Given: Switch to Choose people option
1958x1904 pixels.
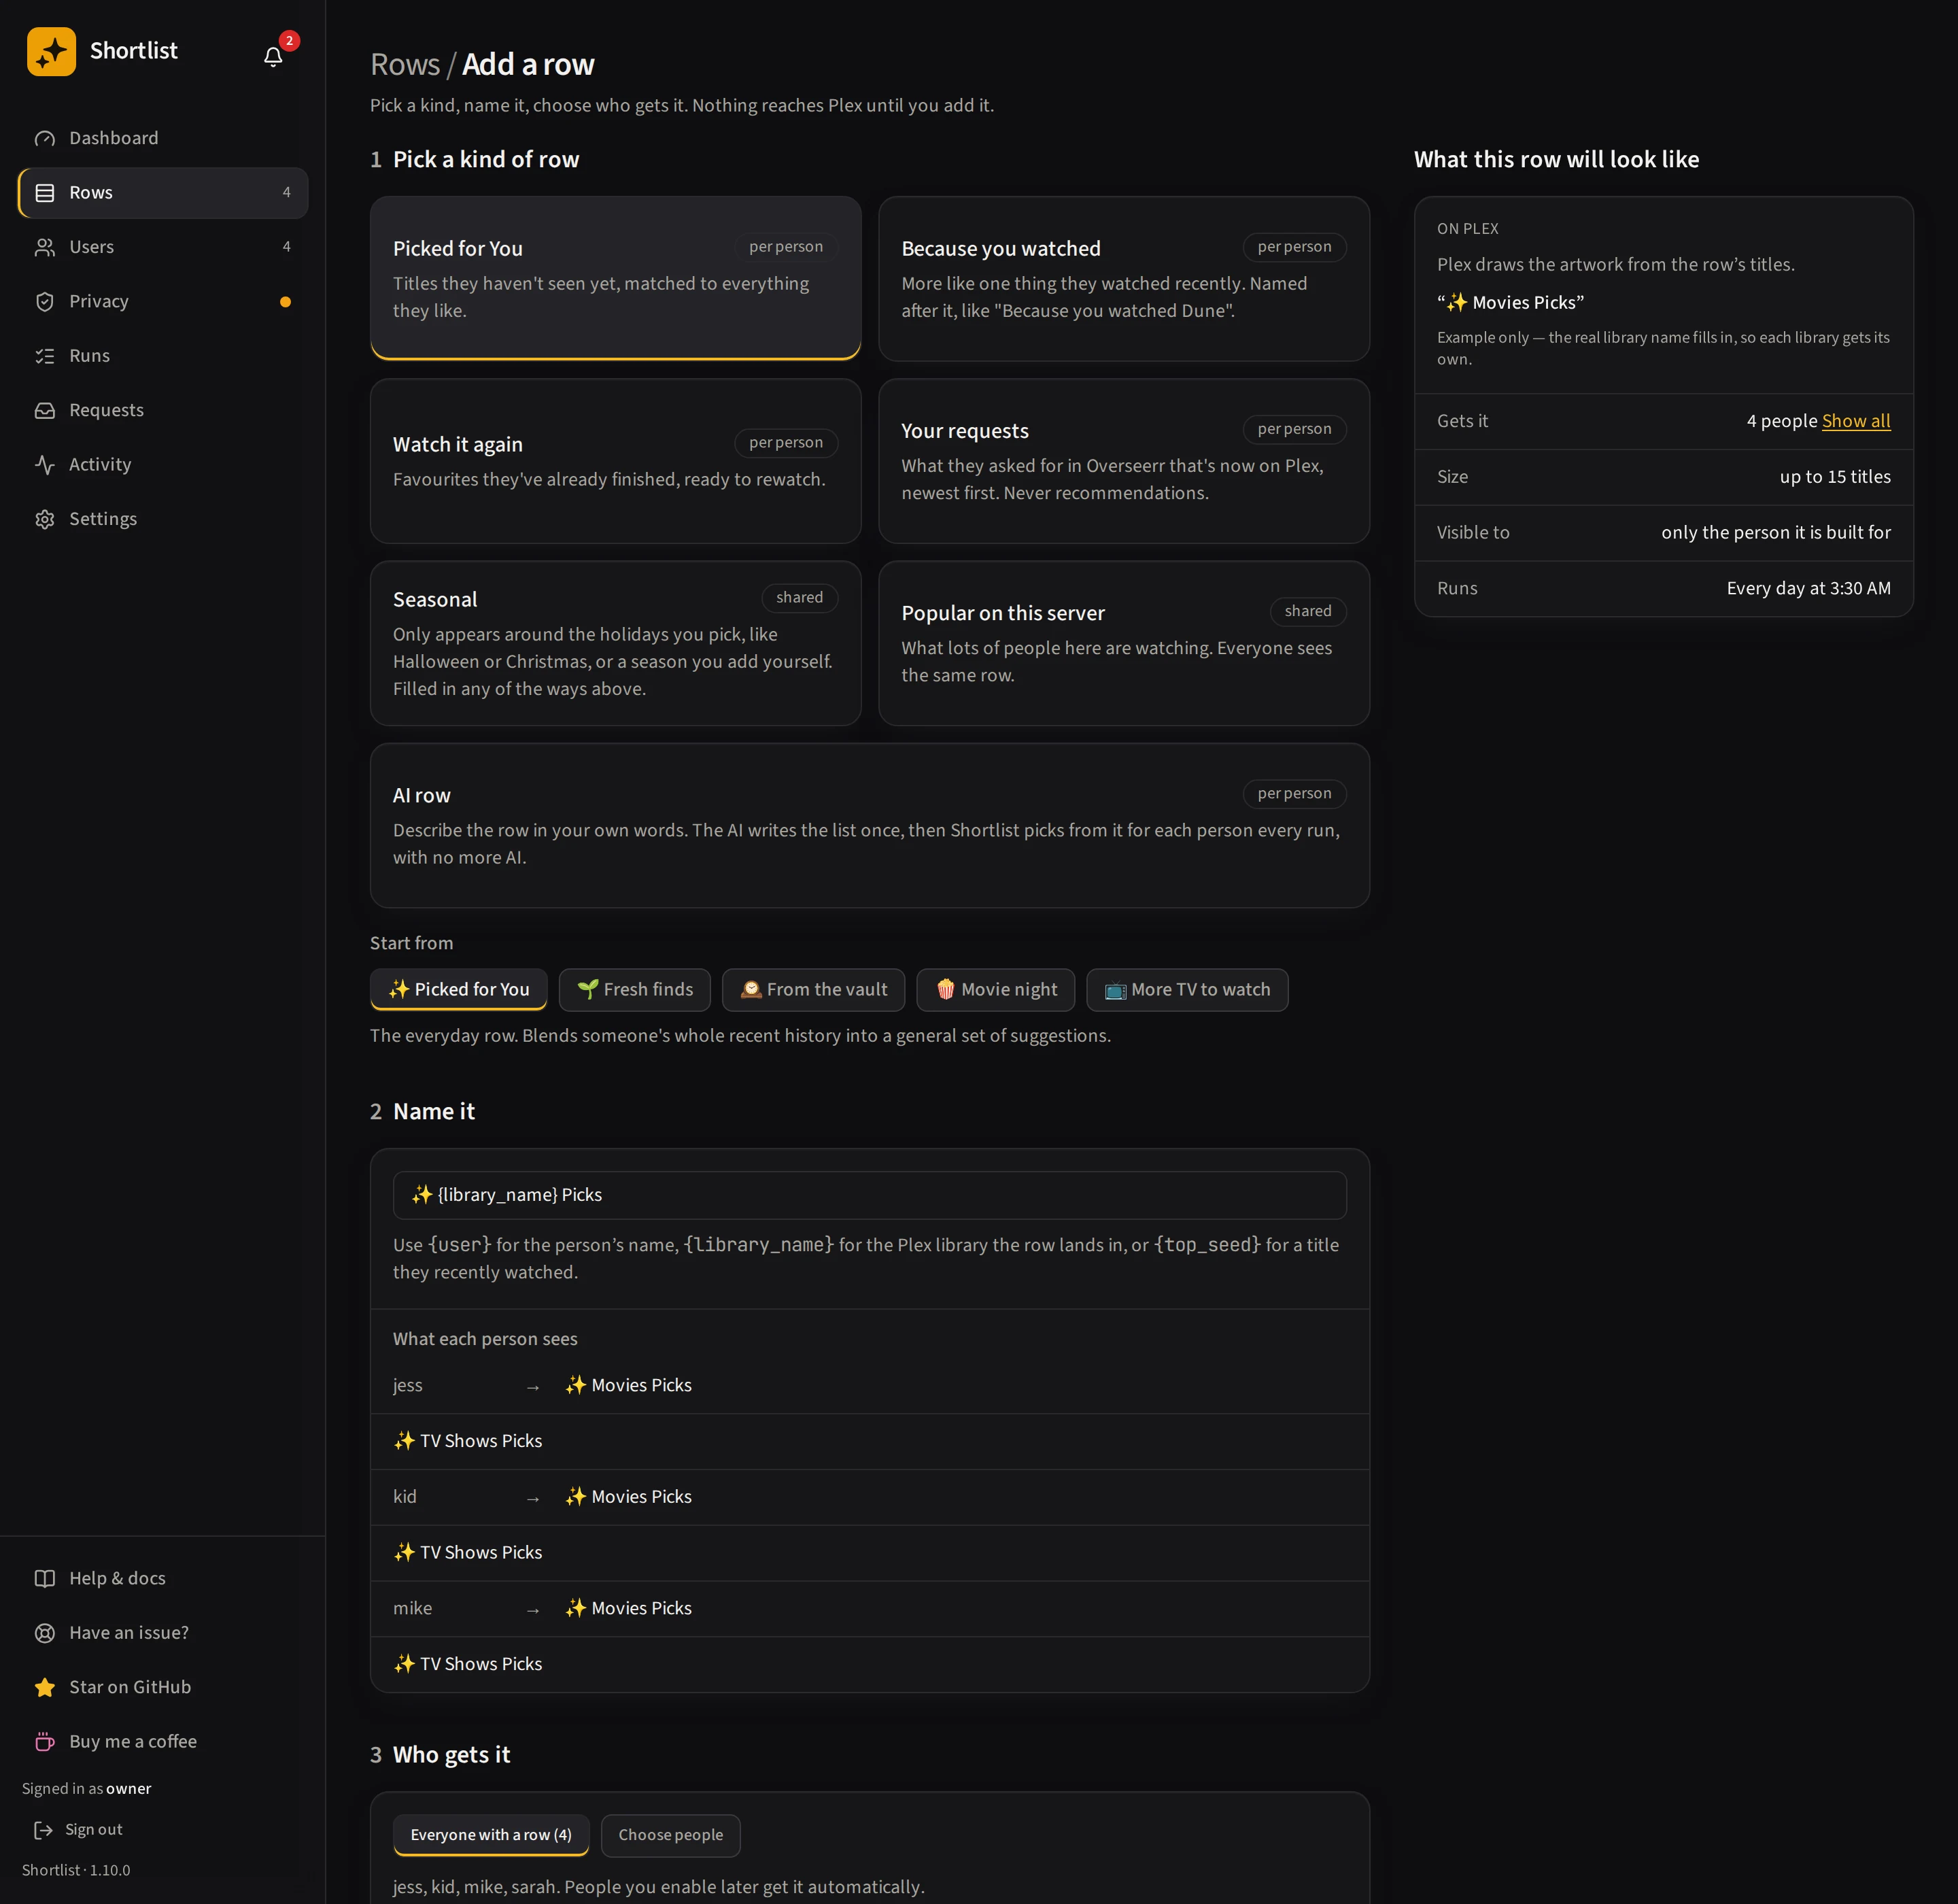Looking at the screenshot, I should pyautogui.click(x=671, y=1835).
